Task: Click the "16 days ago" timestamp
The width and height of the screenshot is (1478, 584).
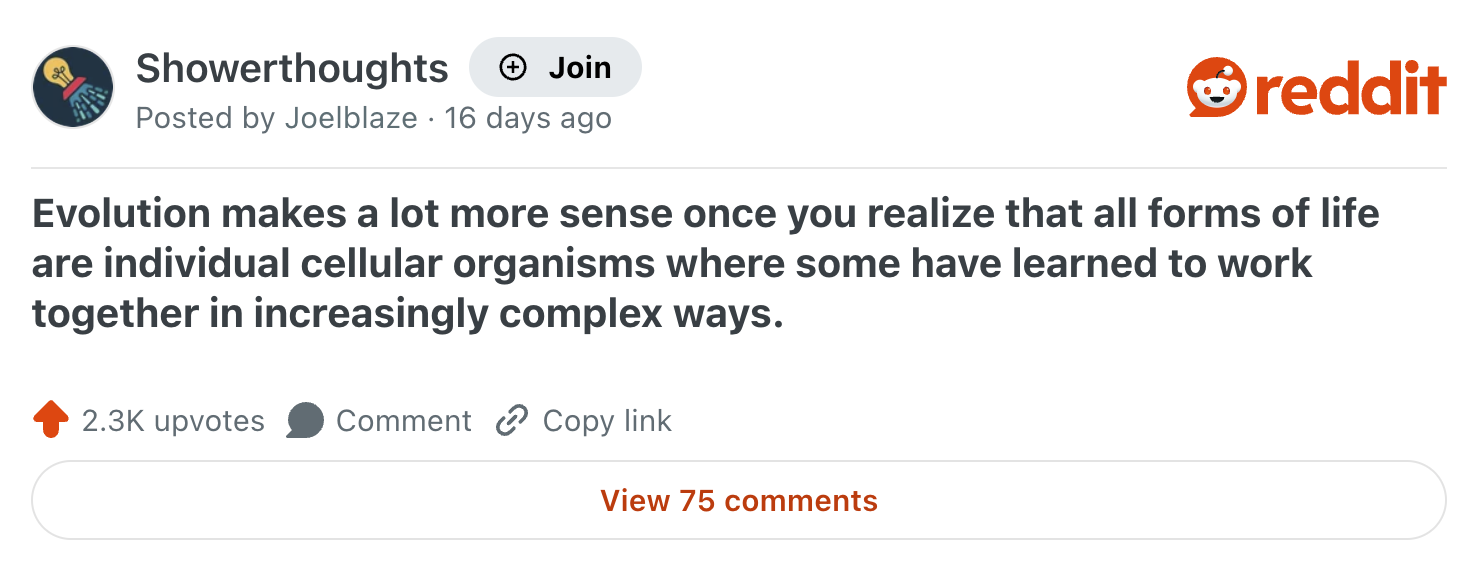Action: pyautogui.click(x=528, y=118)
